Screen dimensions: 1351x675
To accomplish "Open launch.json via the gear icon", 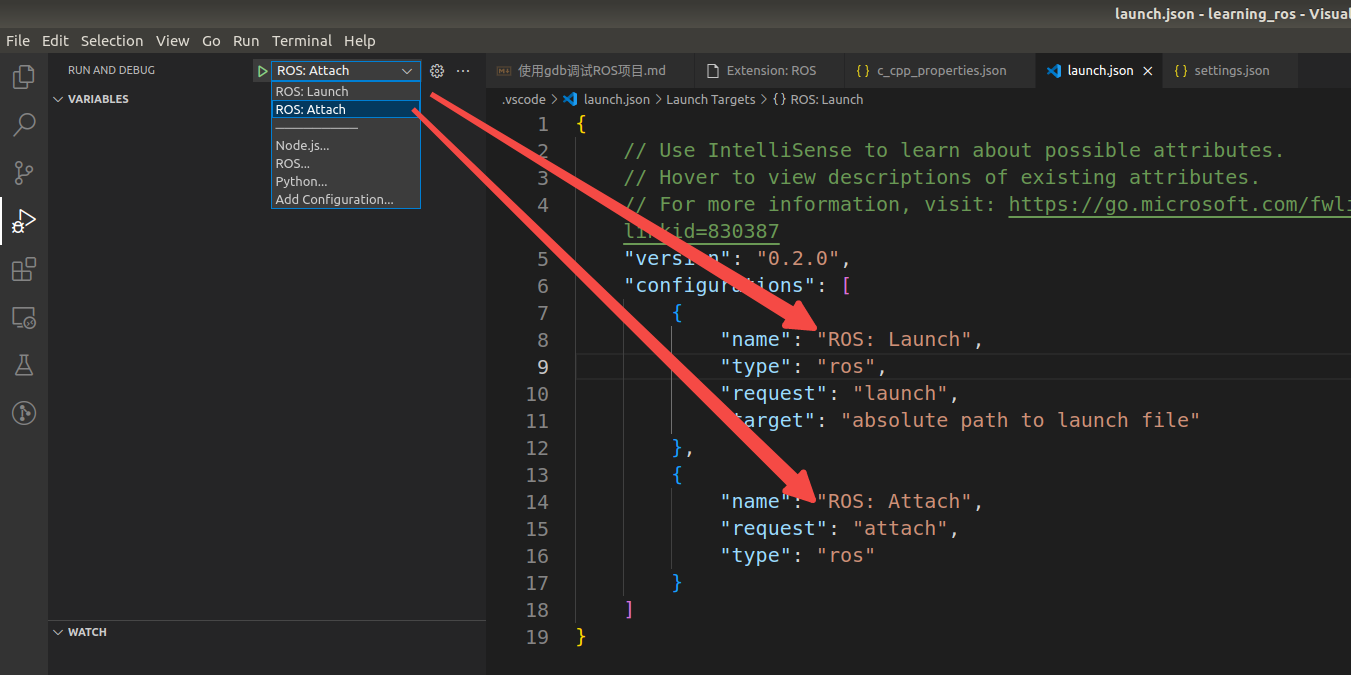I will click(x=437, y=71).
